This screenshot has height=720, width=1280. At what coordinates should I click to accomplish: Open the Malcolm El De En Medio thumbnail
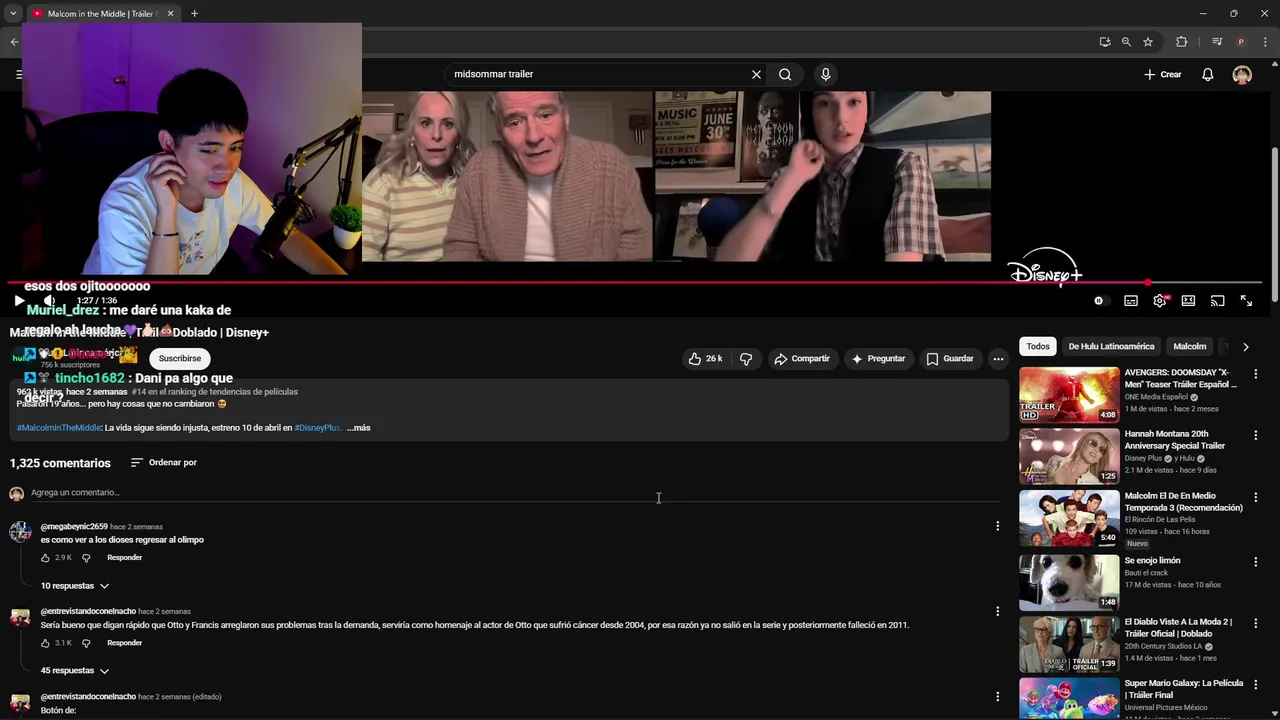pyautogui.click(x=1069, y=518)
